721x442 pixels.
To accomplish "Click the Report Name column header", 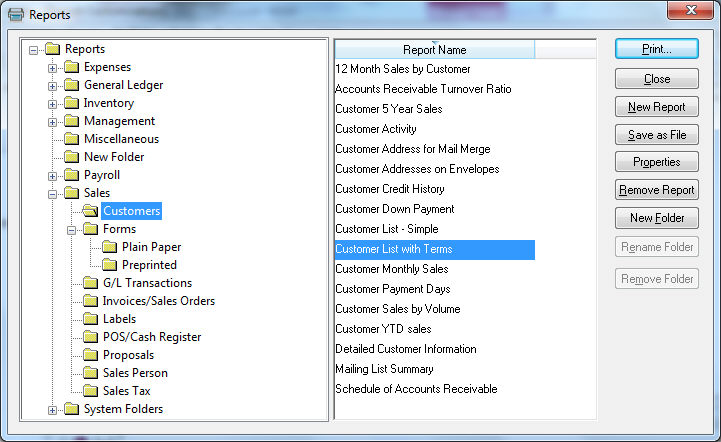I will pos(434,49).
